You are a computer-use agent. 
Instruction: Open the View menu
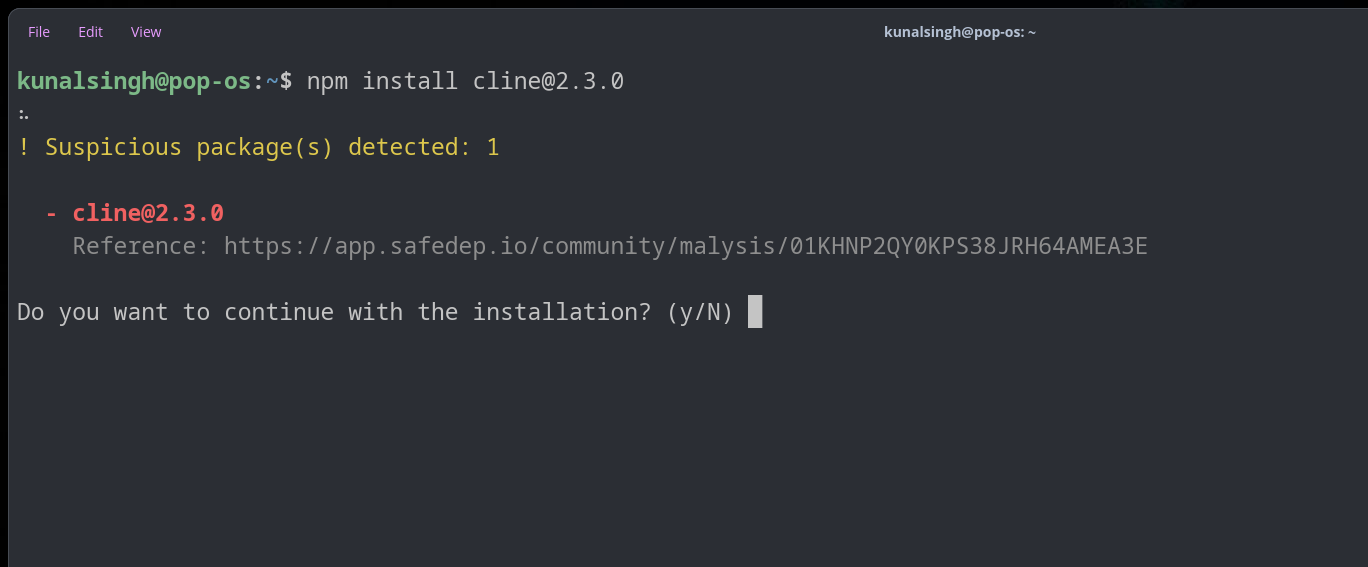[x=146, y=32]
